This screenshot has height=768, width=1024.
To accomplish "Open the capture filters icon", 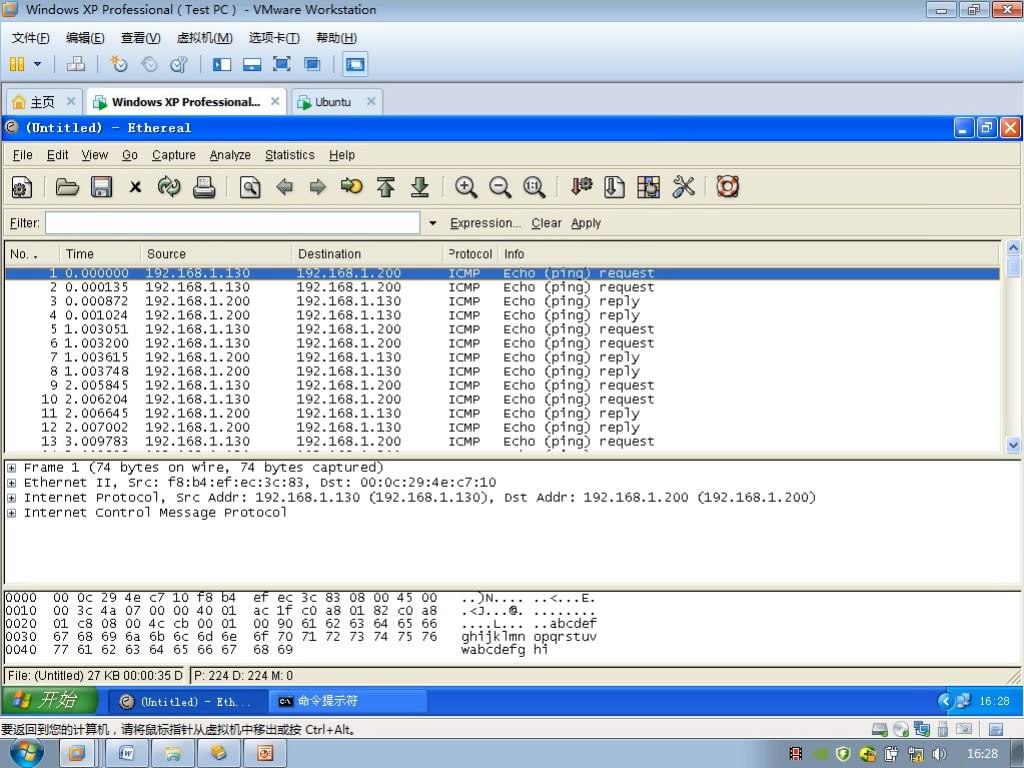I will pos(581,187).
